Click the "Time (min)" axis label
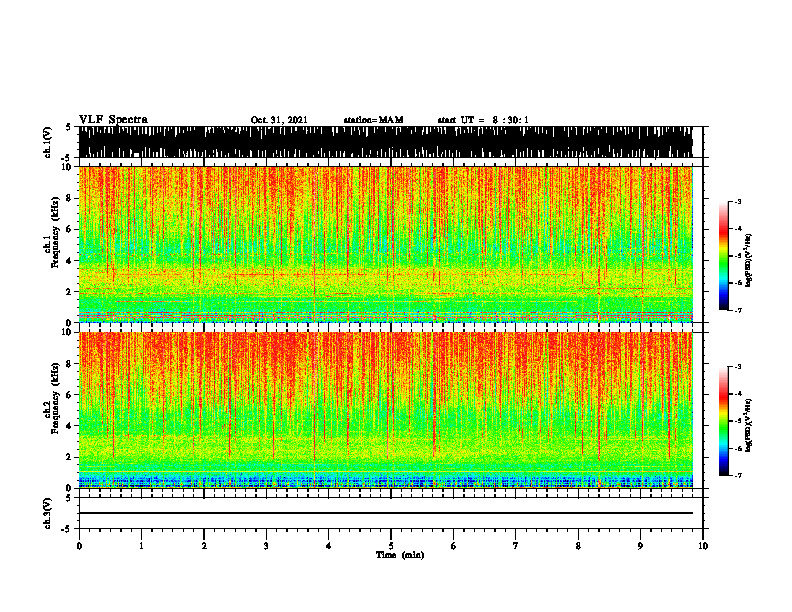Screen dimensions: 792x612 click(400, 555)
